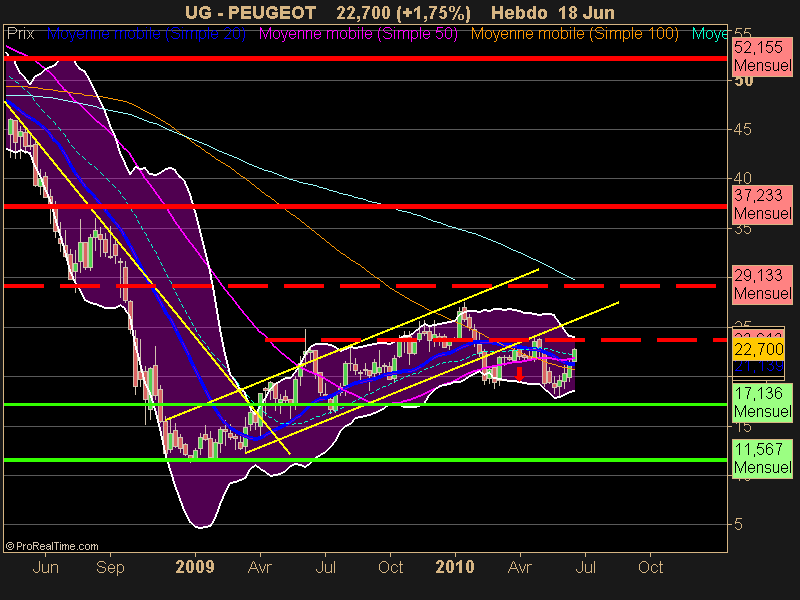Click the 2010 time axis label
The height and width of the screenshot is (600, 800).
click(455, 567)
